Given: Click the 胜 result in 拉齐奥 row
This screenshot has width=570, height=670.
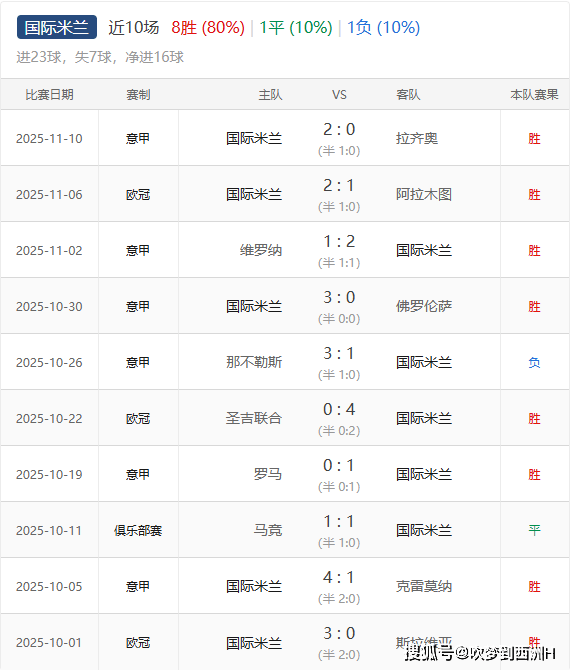Looking at the screenshot, I should (x=534, y=139).
